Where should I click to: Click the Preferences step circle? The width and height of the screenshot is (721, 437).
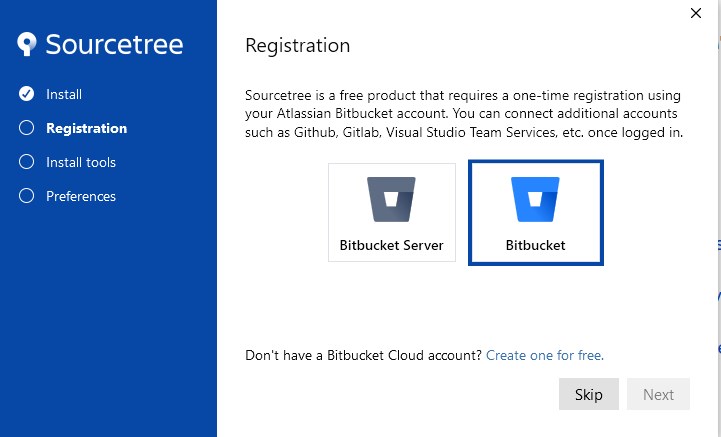tap(27, 196)
